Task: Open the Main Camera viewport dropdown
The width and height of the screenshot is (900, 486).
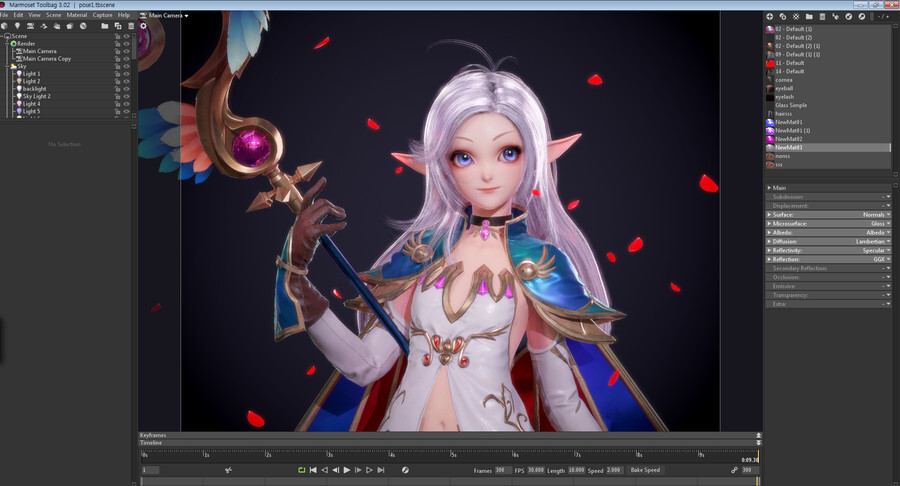Action: pos(165,15)
